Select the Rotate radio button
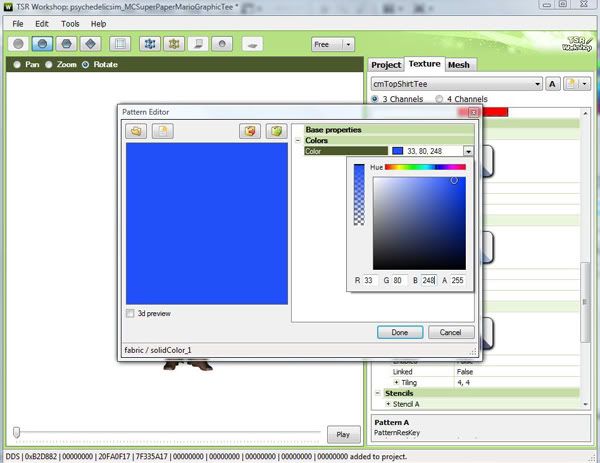 [85, 65]
